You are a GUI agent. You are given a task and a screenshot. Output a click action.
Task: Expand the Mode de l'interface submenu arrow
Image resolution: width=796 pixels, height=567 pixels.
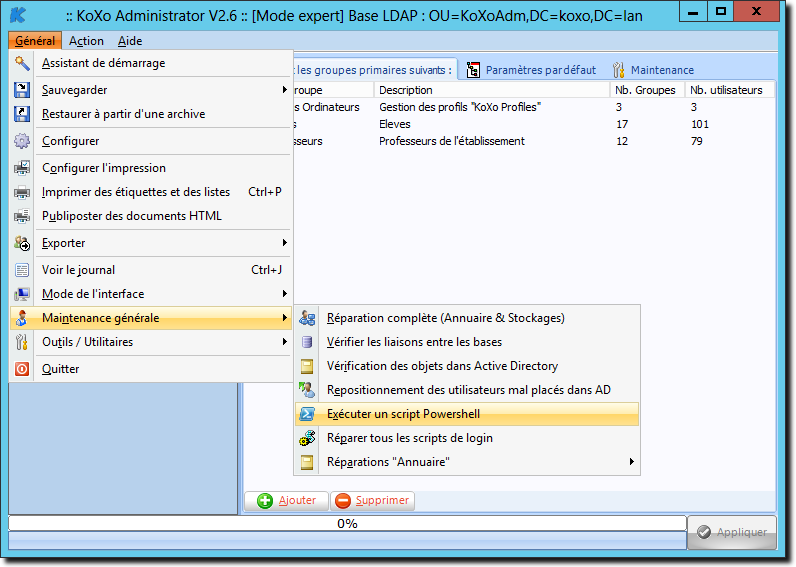coord(284,293)
